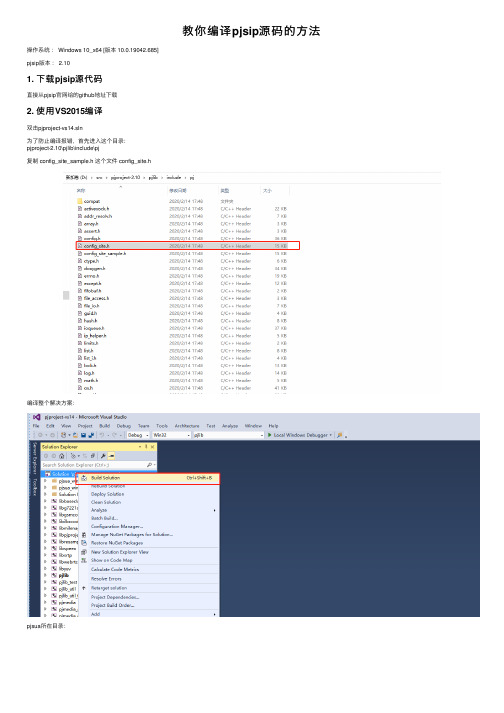Click the Solution Explorer pin icon
The width and height of the screenshot is (504, 713).
146,447
